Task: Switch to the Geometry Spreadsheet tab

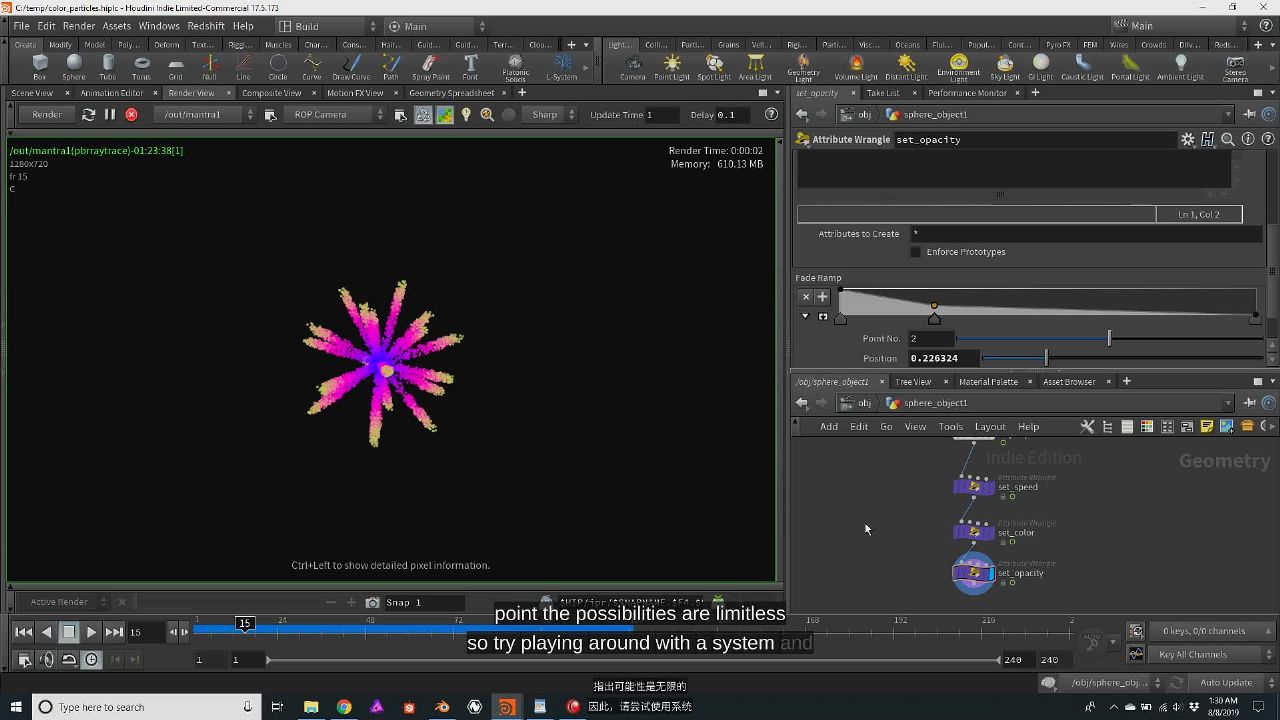Action: coord(452,93)
